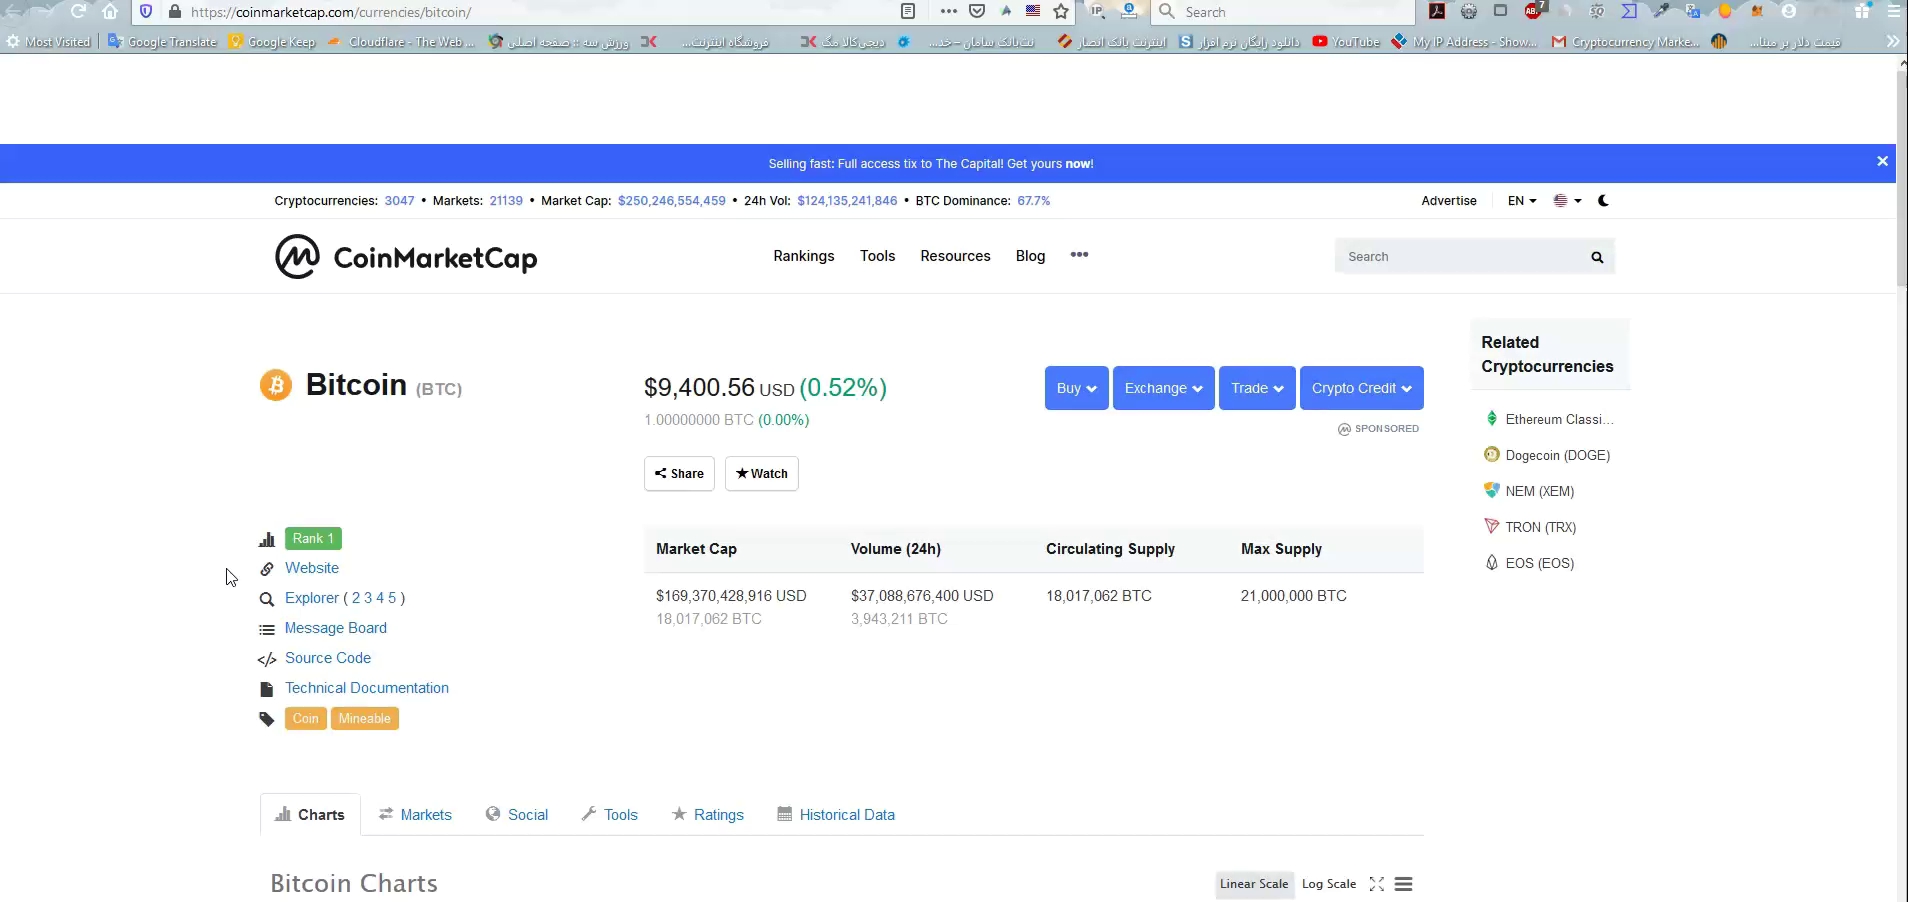
Task: Expand the EN language selector
Action: [1521, 201]
